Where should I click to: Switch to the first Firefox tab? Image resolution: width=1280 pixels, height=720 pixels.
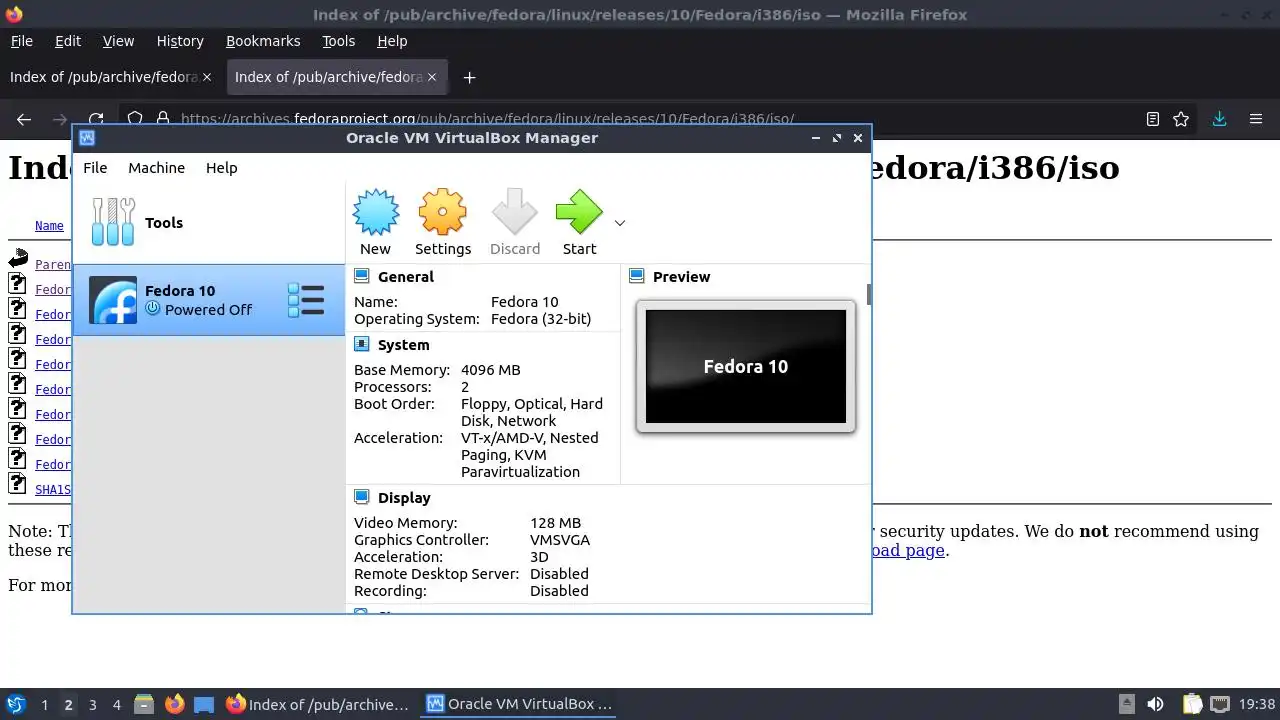click(x=110, y=77)
